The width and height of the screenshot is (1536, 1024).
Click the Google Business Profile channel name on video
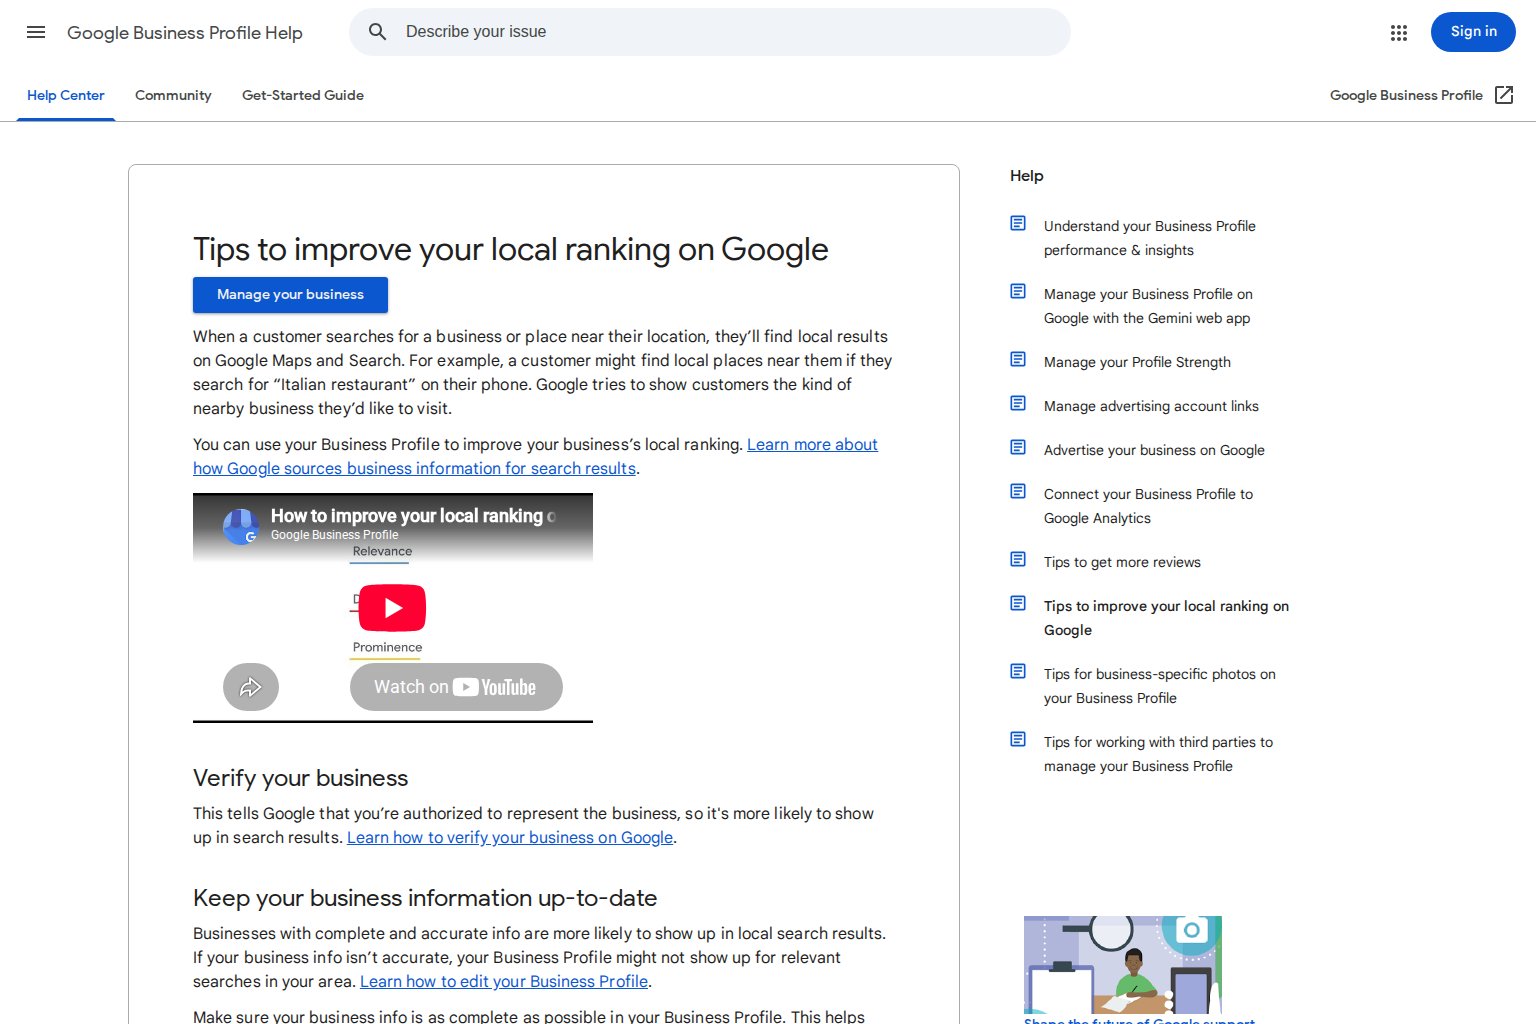pos(334,535)
